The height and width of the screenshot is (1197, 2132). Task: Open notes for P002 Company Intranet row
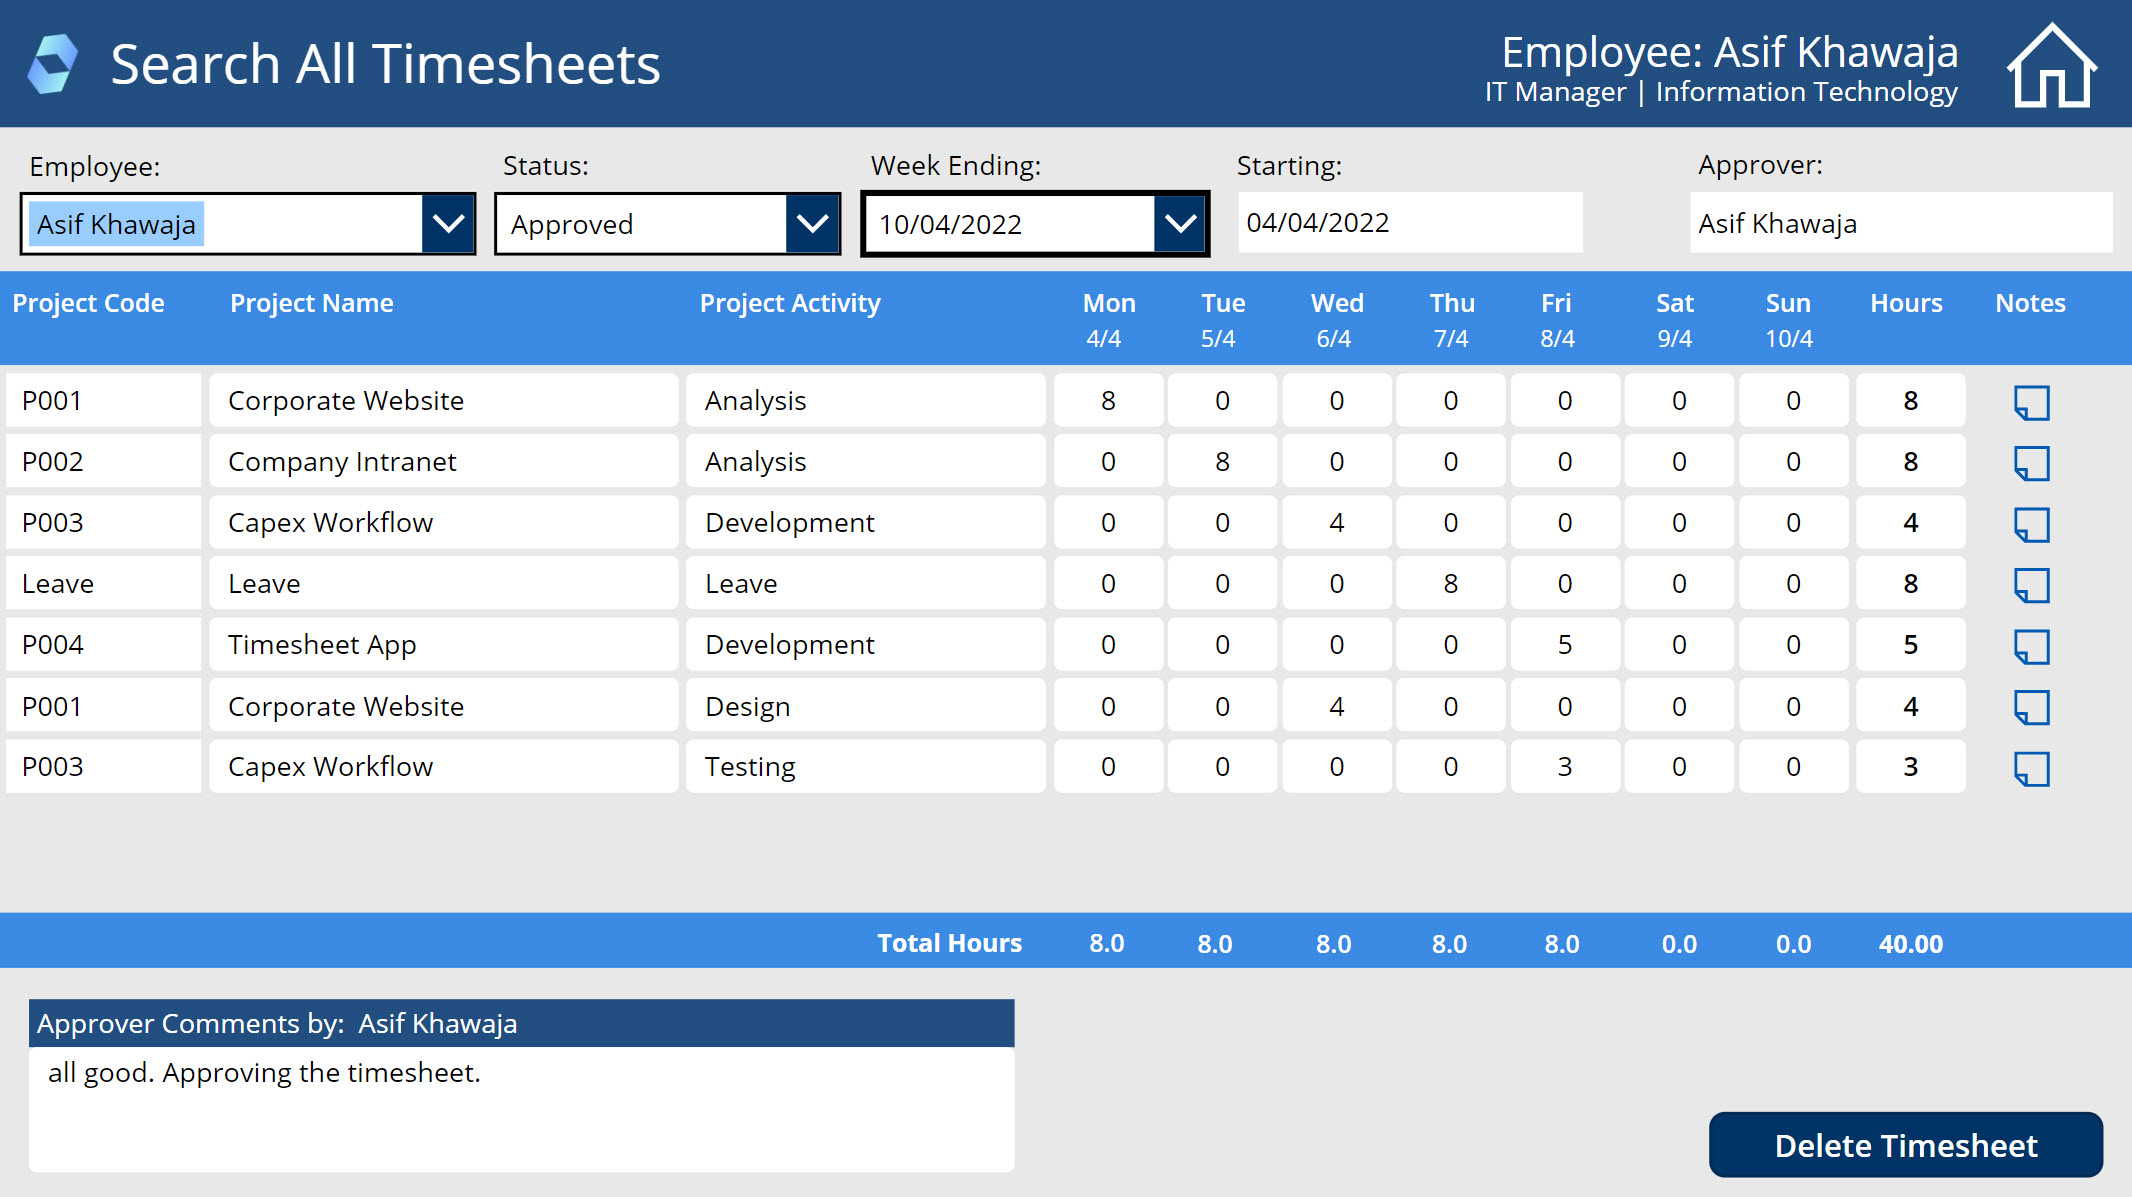coord(2031,463)
